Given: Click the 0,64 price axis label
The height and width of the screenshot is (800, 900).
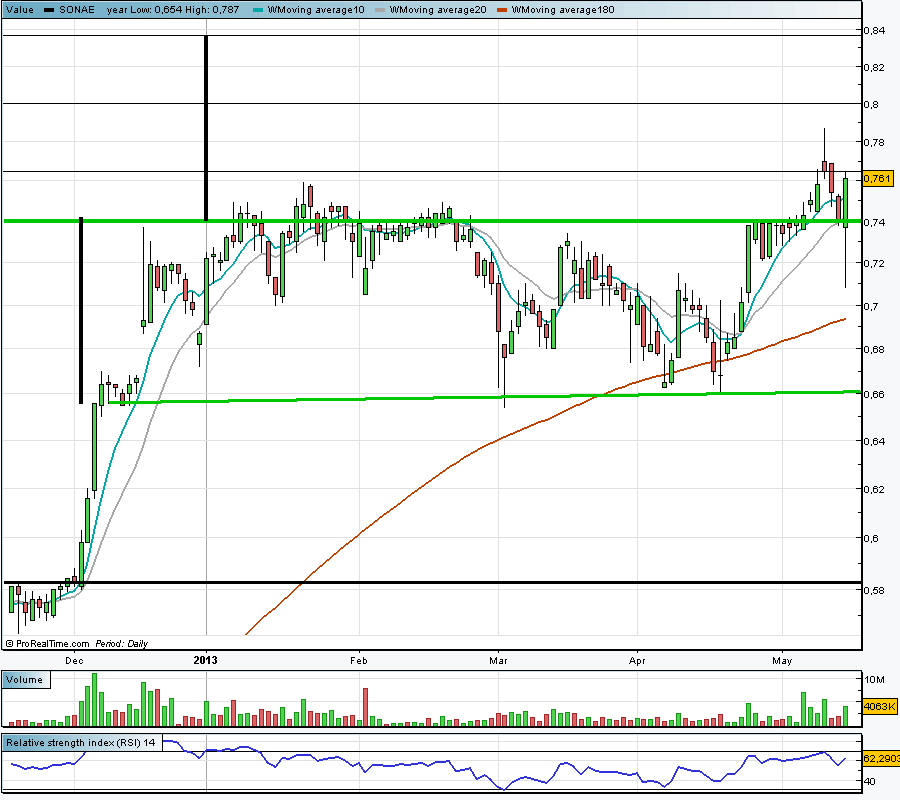Looking at the screenshot, I should (874, 441).
